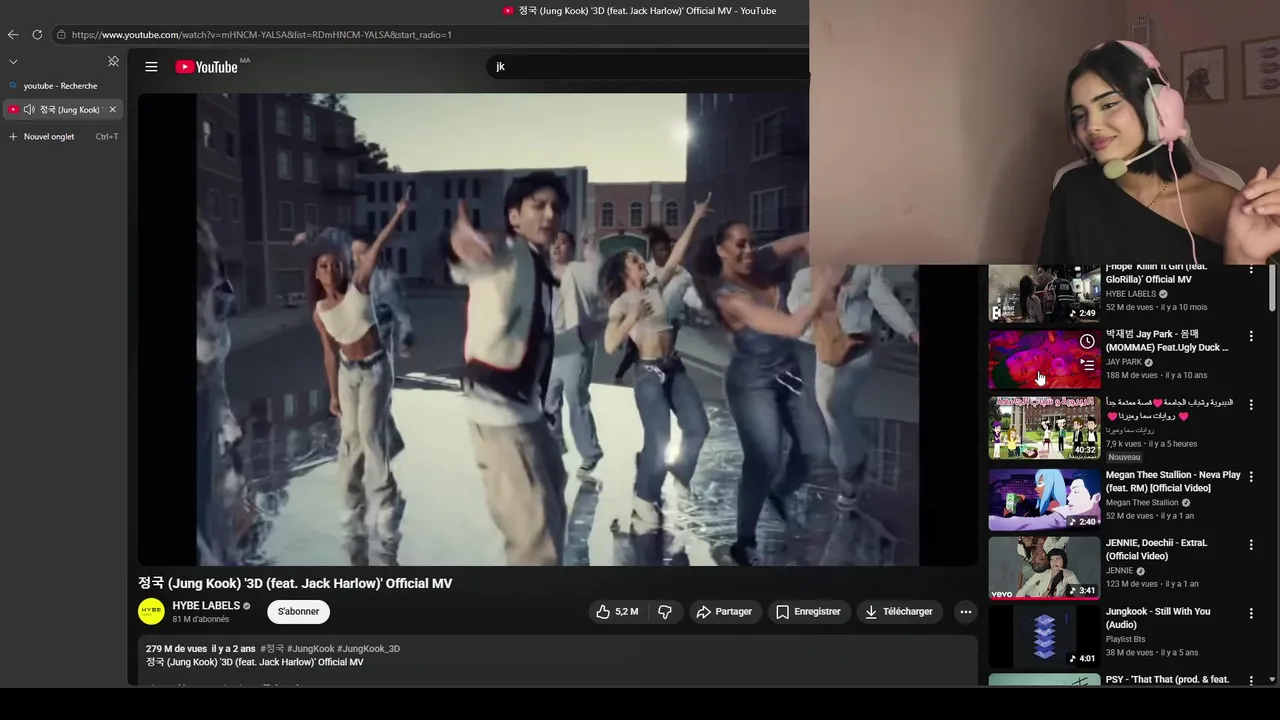Viewport: 1280px width, 720px height.
Task: Open options menu for the Arabic story video
Action: click(1251, 405)
